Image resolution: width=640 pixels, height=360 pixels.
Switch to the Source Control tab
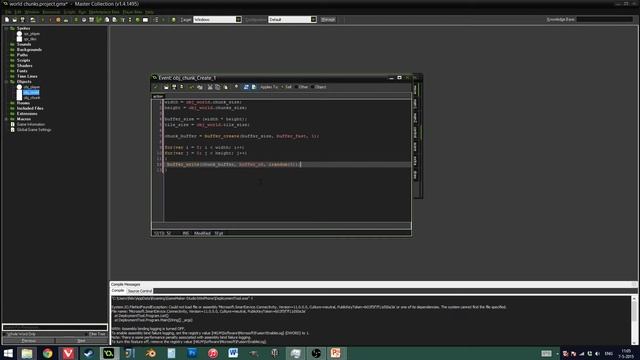click(x=140, y=291)
